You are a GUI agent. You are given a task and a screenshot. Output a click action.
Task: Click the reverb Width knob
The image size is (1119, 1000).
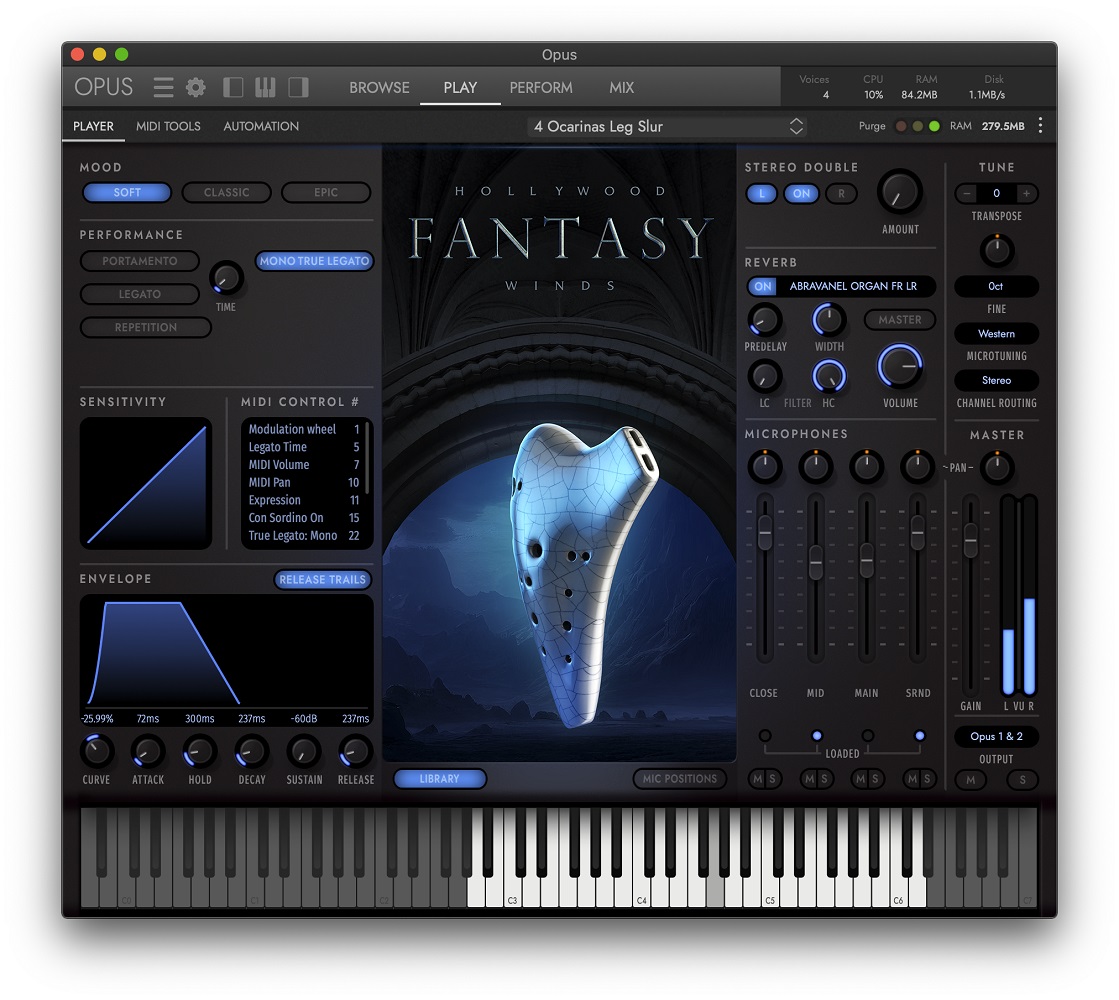click(829, 320)
